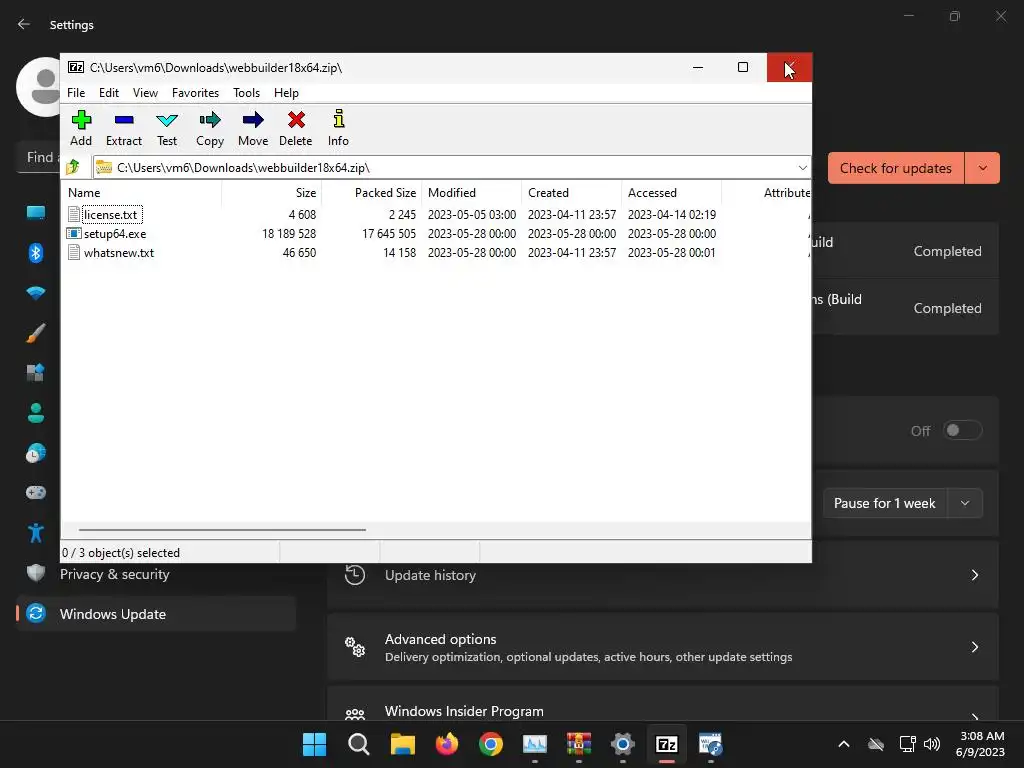This screenshot has height=768, width=1024.
Task: Switch to Settings gear taskbar icon
Action: (623, 744)
